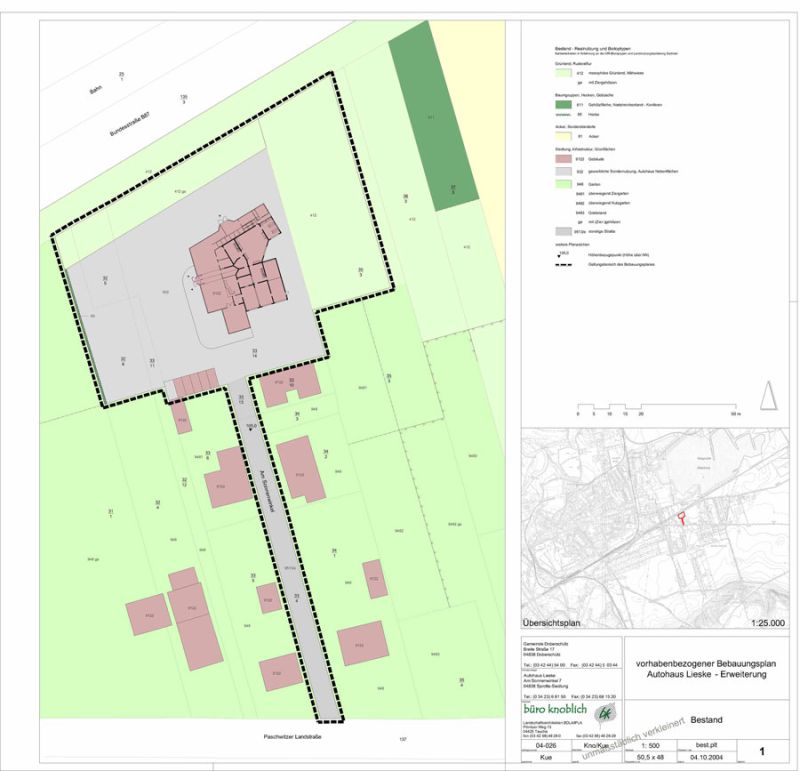Click the pink Gebäude legend swatch
800x771 pixels.
[x=563, y=159]
